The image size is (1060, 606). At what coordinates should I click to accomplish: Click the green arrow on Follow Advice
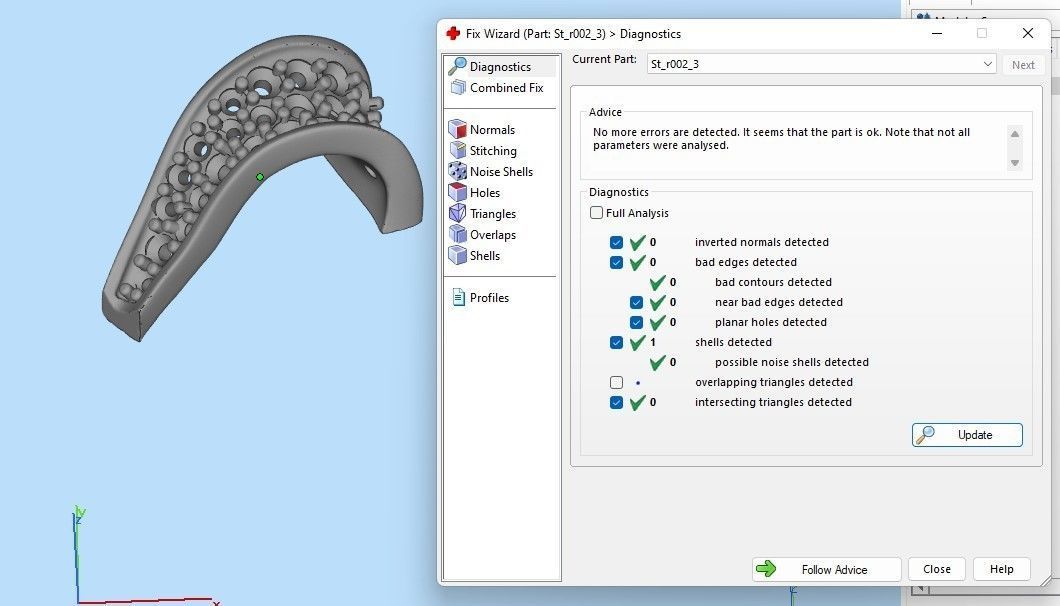(x=766, y=569)
